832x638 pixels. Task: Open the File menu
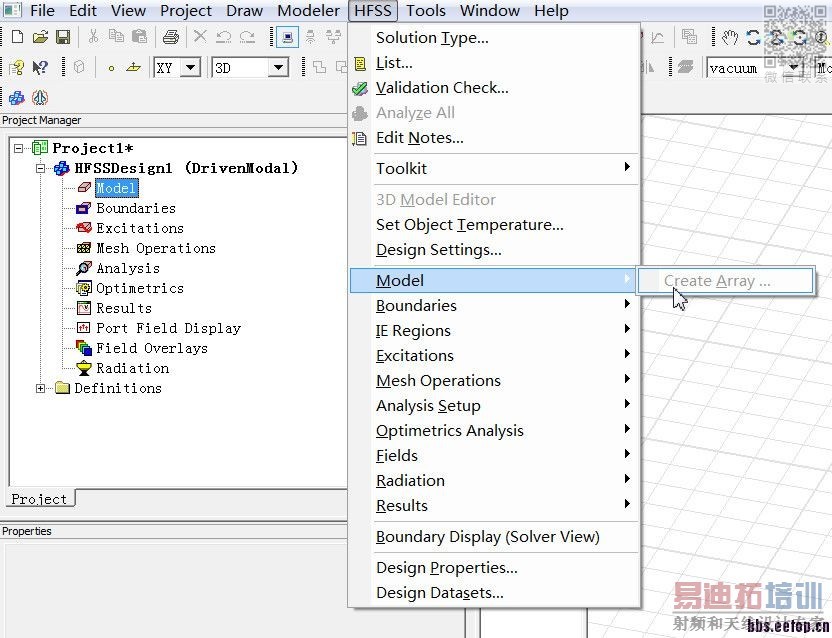coord(42,11)
